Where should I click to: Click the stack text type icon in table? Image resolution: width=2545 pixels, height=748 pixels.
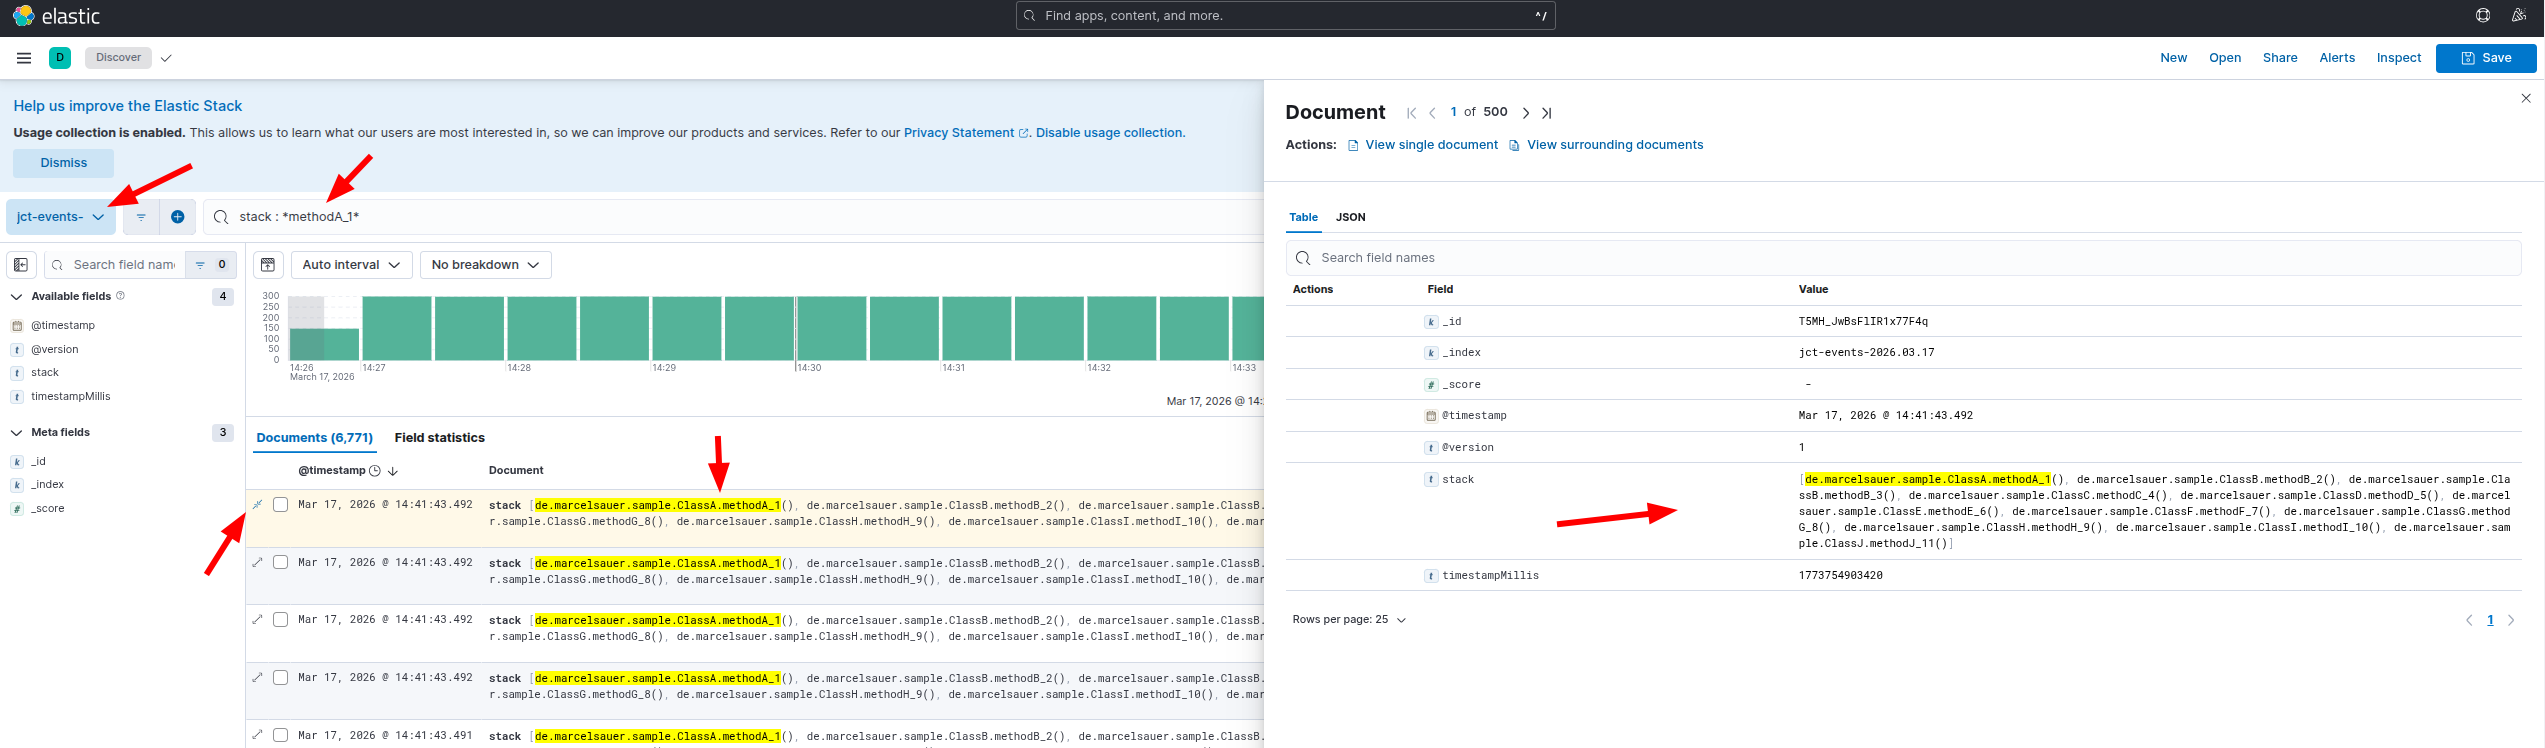(x=1431, y=480)
